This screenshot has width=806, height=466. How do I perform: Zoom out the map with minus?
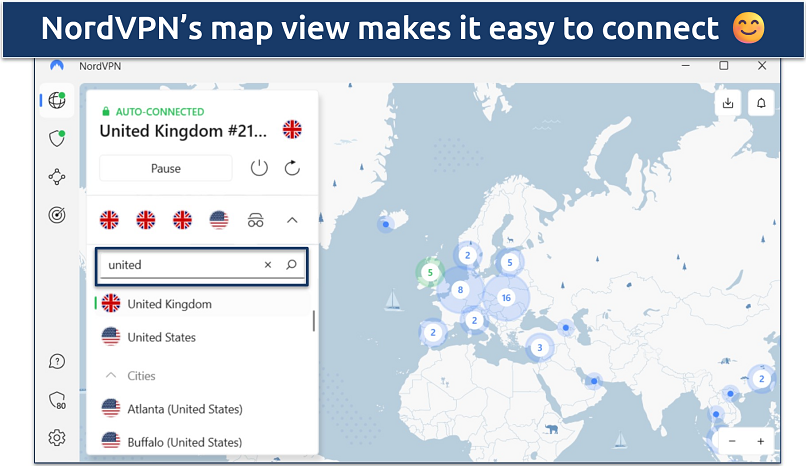(x=732, y=441)
